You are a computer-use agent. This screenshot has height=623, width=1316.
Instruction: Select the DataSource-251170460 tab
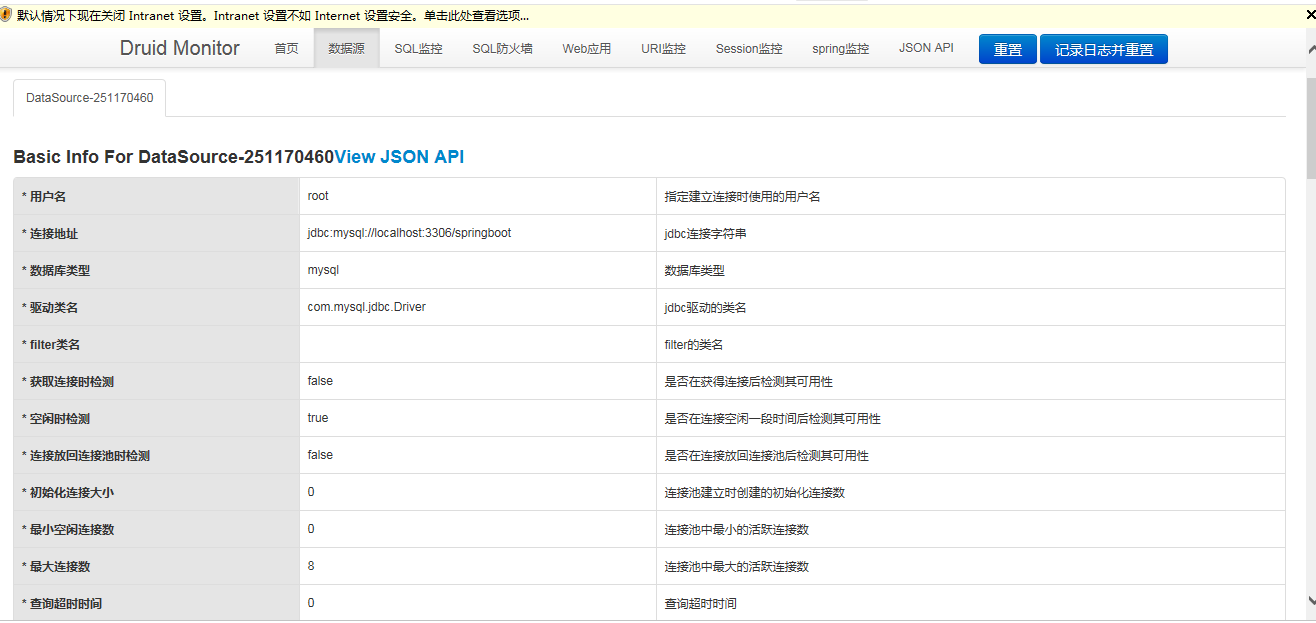[x=90, y=98]
